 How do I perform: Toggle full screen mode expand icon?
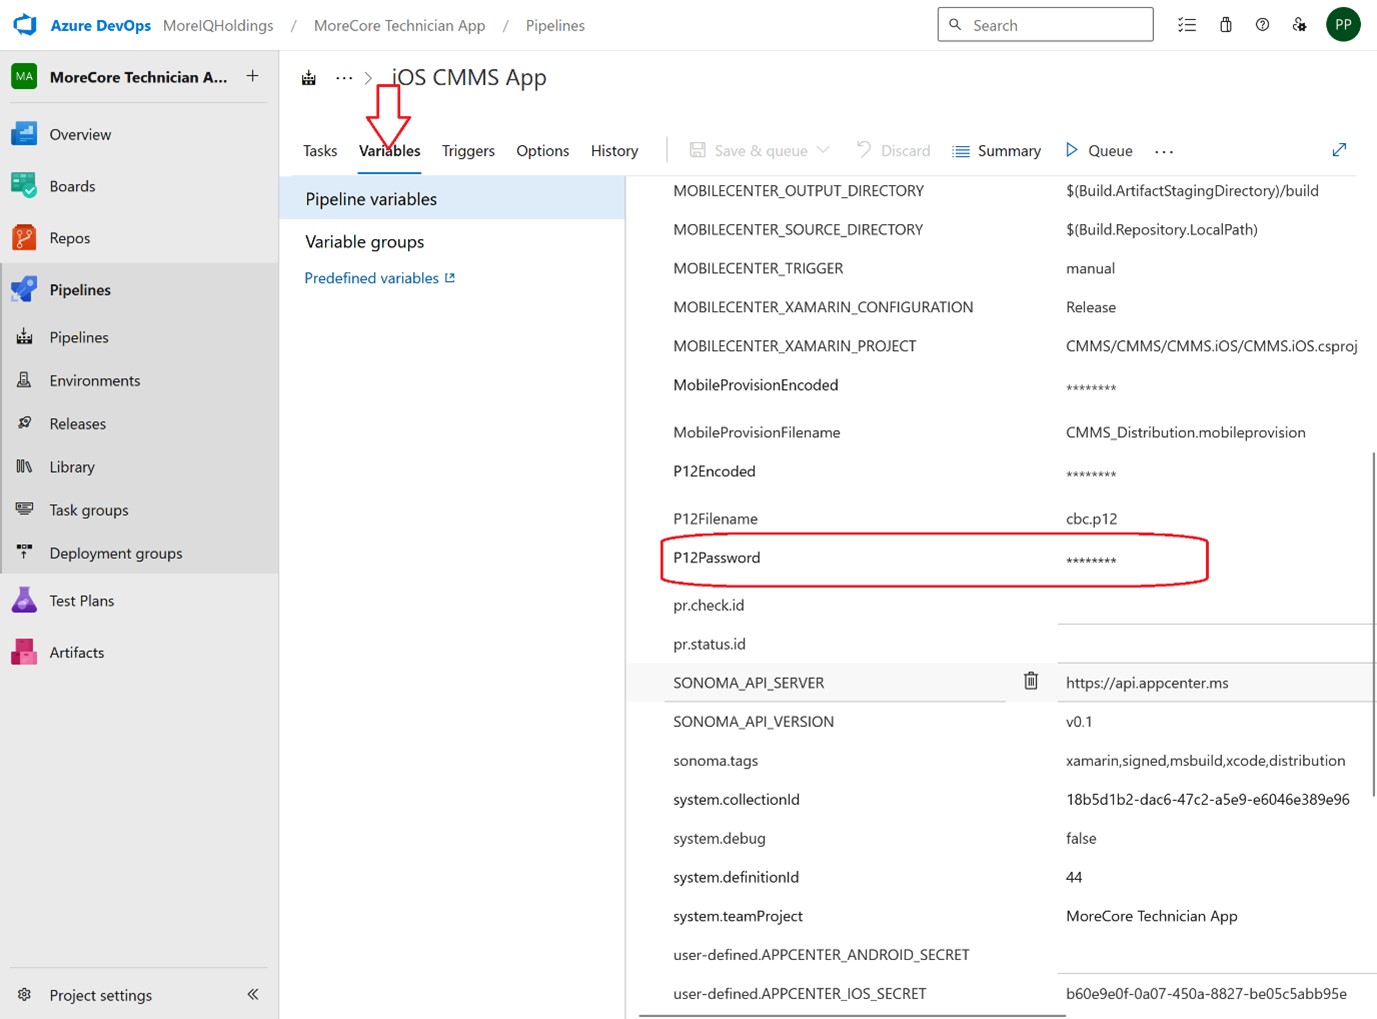1339,150
